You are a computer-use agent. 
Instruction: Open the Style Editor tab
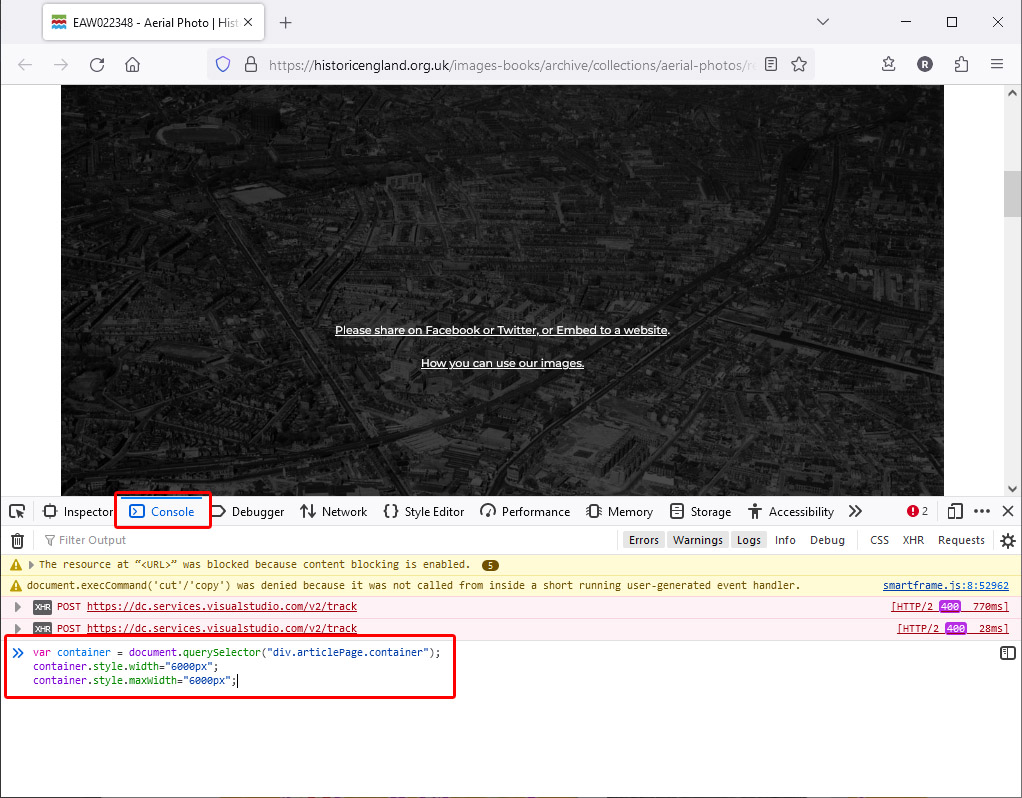point(424,511)
